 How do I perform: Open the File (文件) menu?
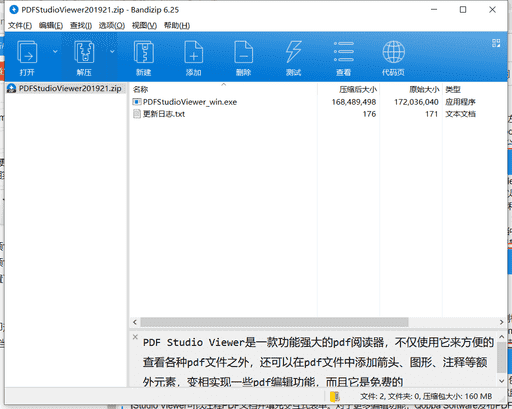tap(20, 26)
